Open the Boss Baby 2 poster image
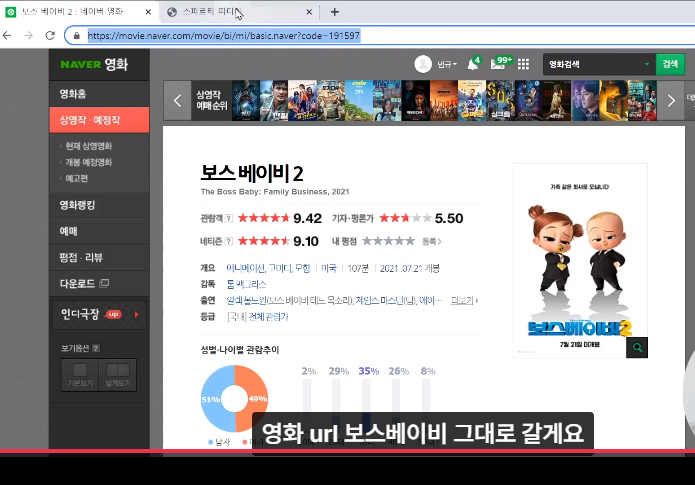The image size is (695, 485). (x=580, y=261)
